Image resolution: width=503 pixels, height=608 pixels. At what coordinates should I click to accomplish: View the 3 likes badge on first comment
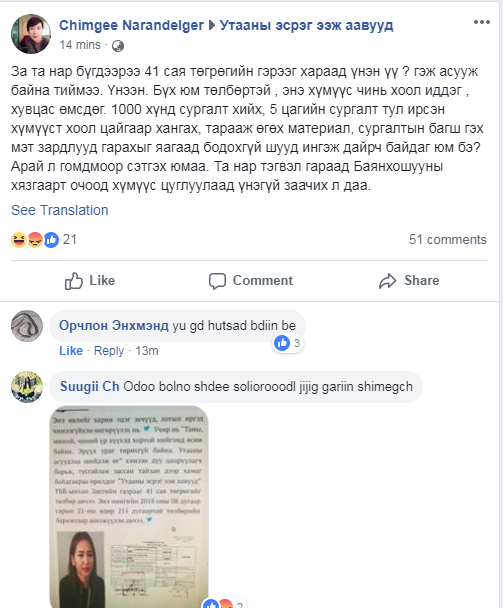coord(287,343)
